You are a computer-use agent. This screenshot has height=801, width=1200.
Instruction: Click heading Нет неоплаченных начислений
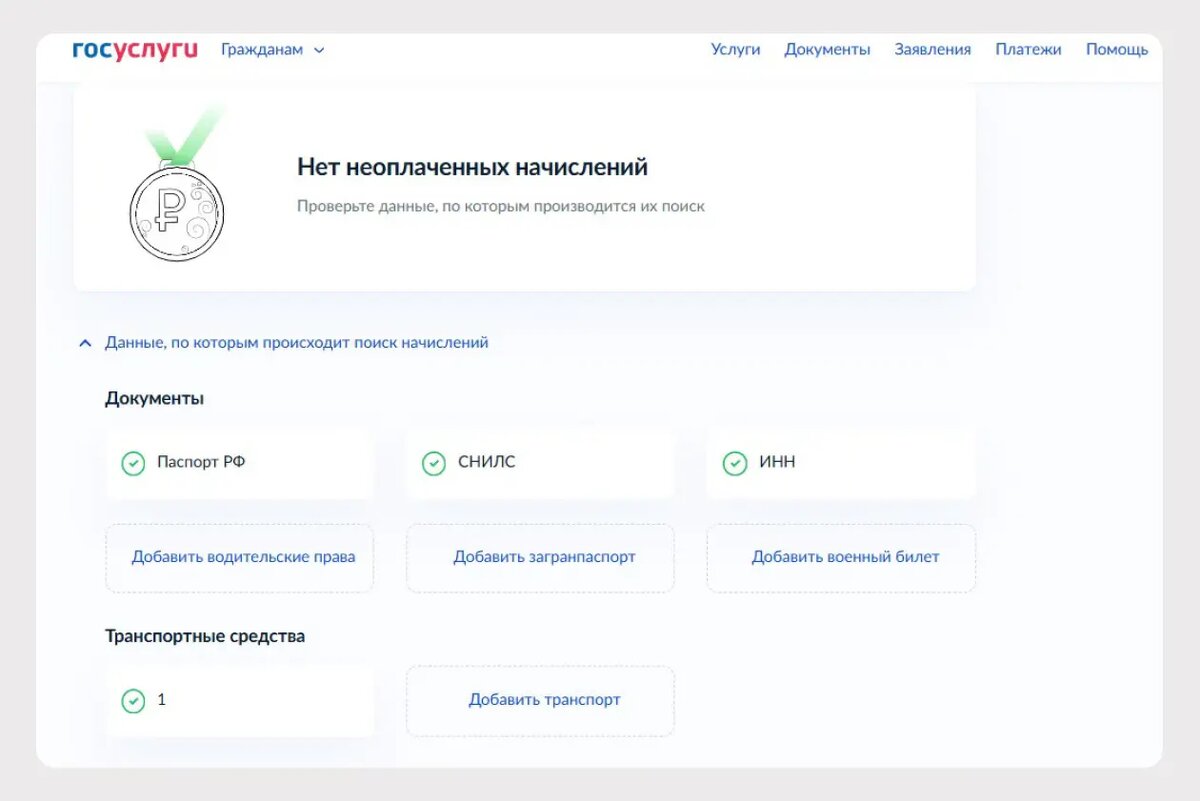coord(472,167)
